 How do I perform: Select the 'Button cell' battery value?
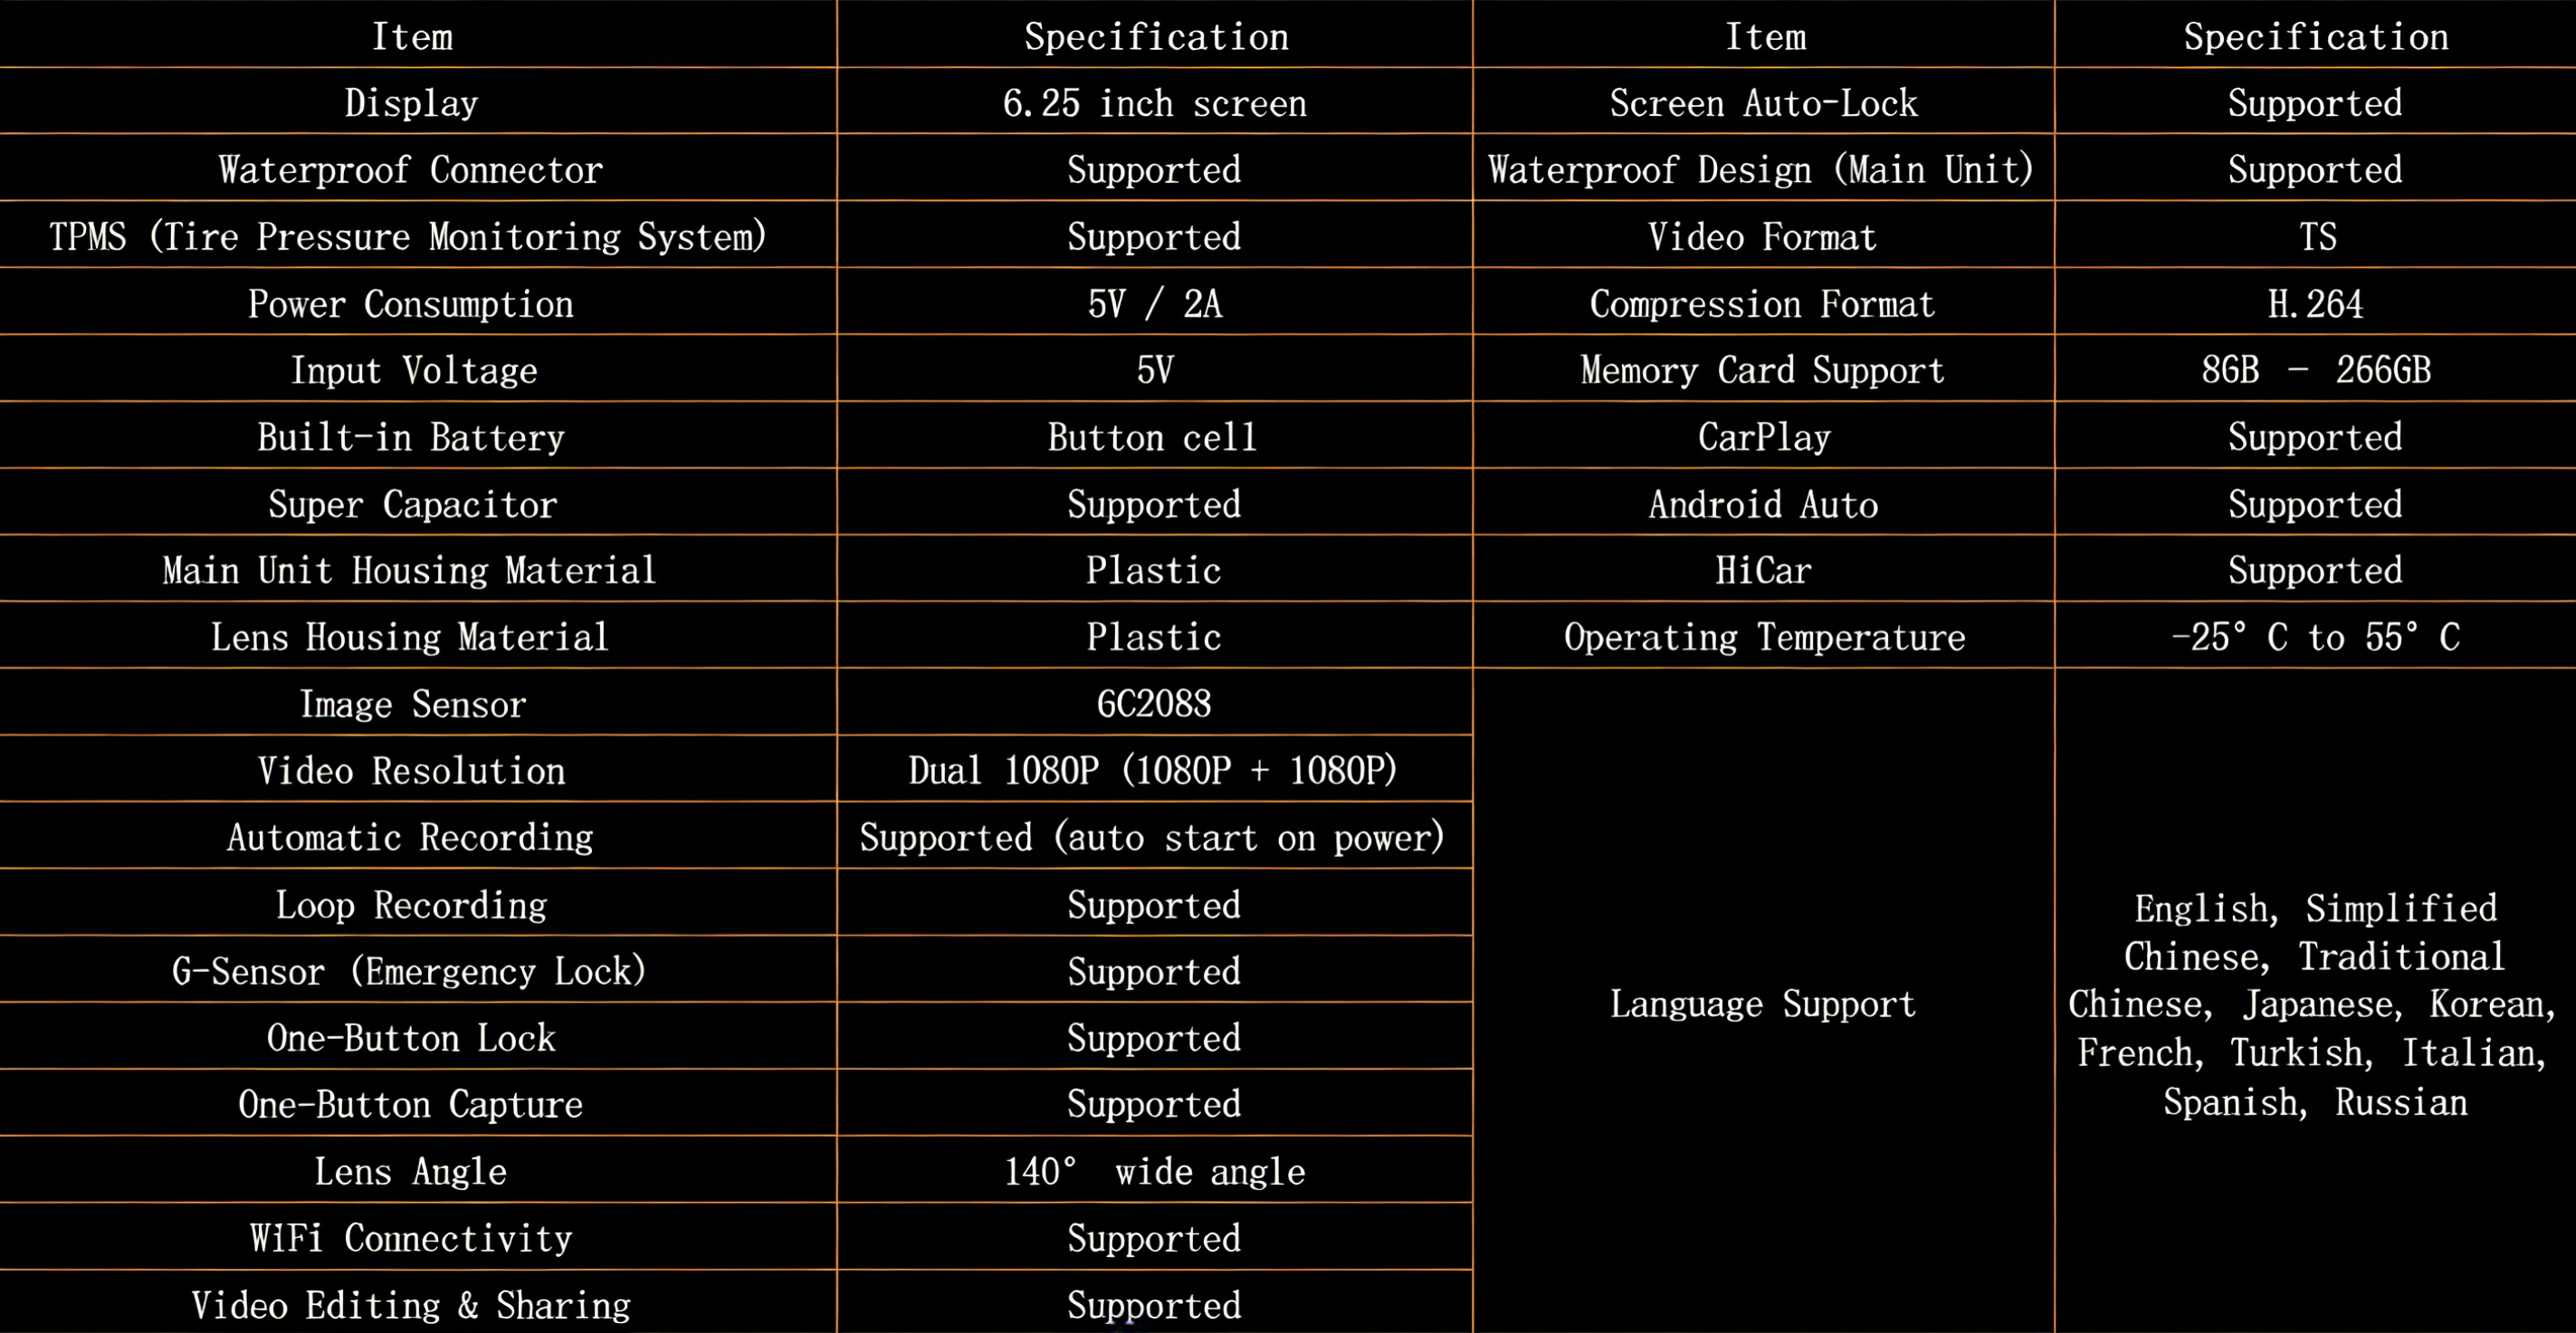1152,437
